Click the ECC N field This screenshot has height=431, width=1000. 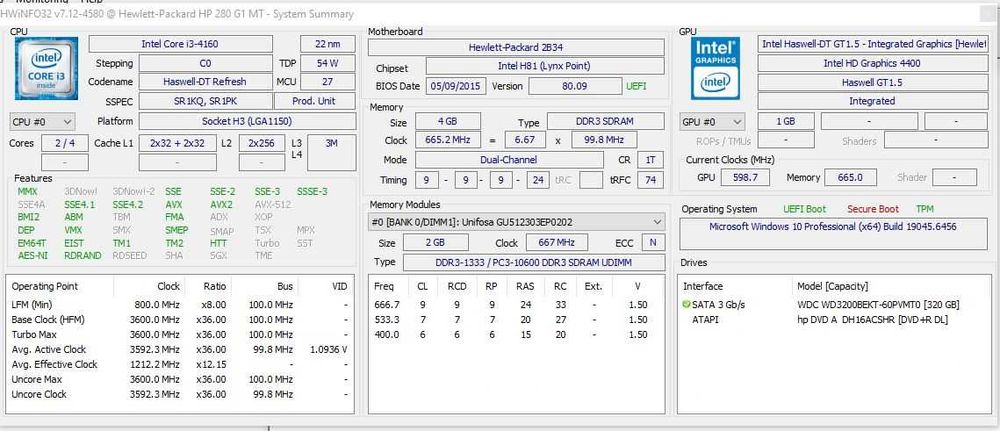(652, 243)
